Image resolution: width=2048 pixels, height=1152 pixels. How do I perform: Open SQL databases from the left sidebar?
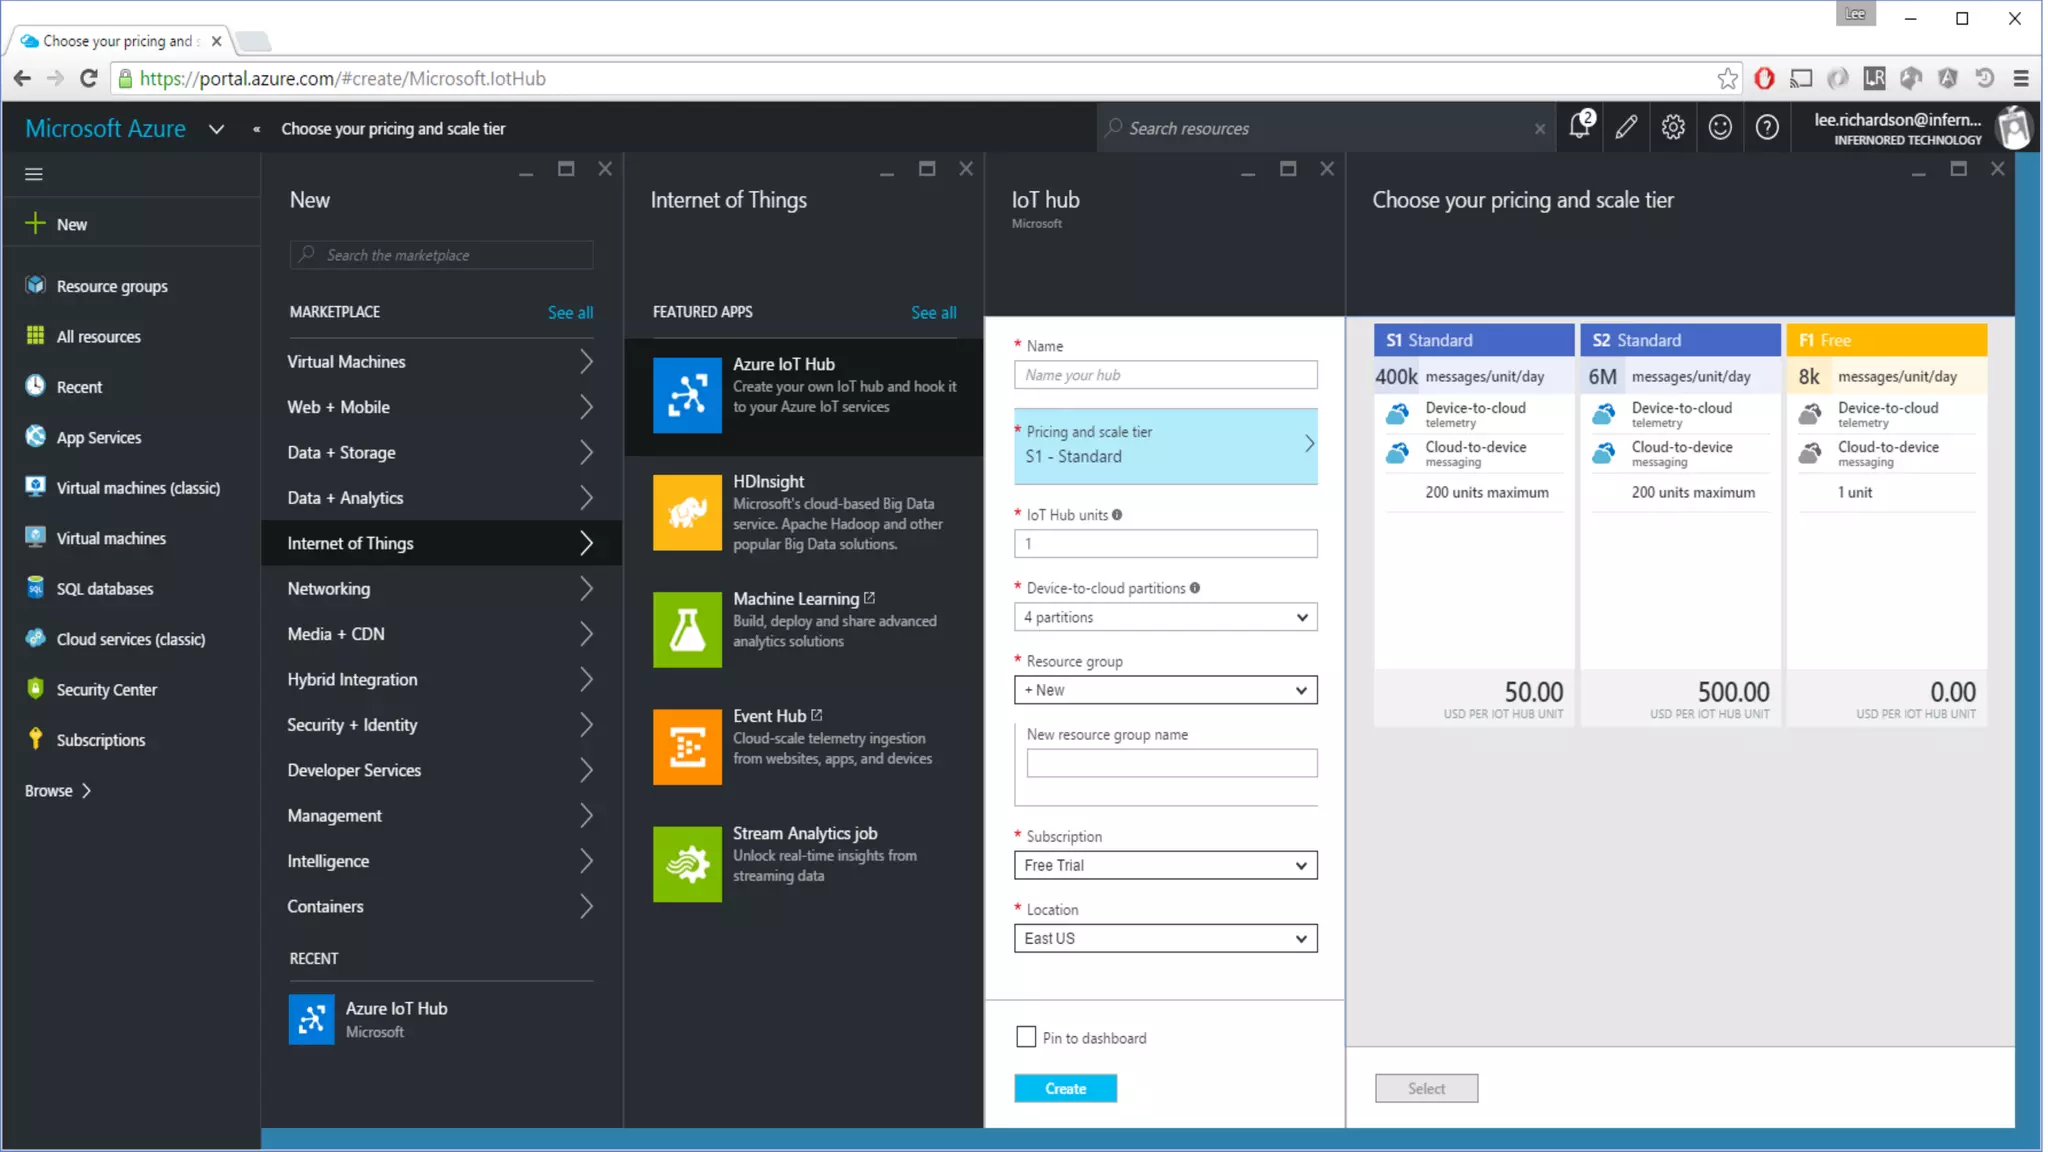coord(105,589)
